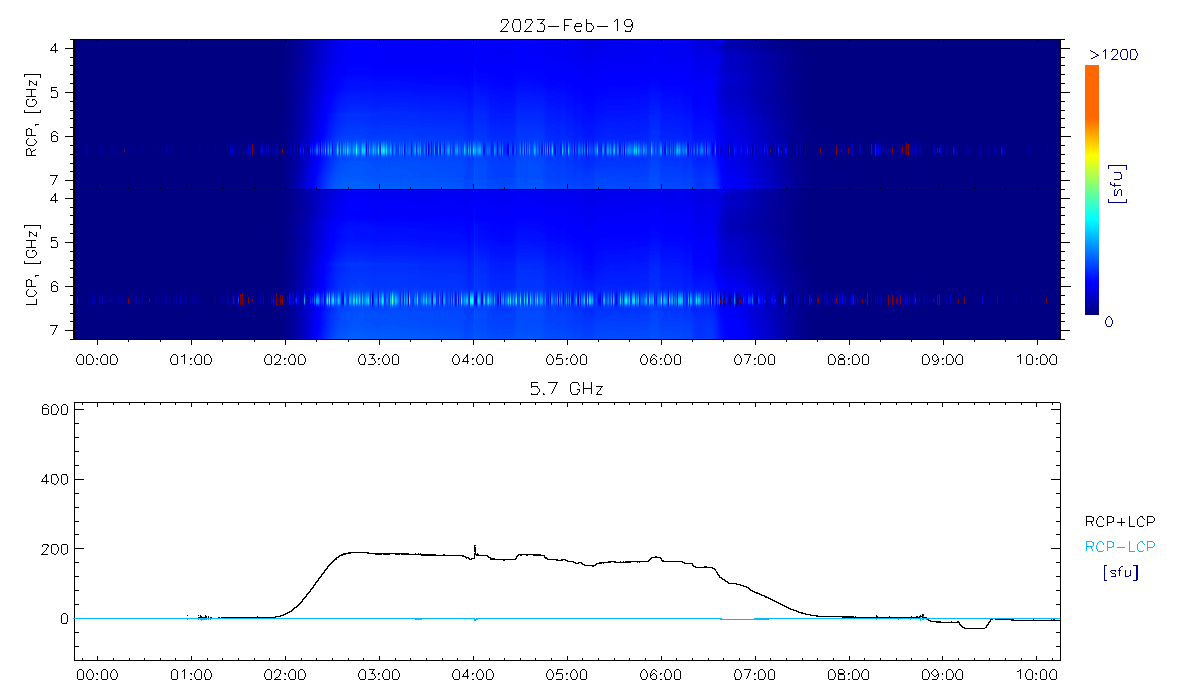The height and width of the screenshot is (700, 1200).
Task: Click the 2023-Feb-19 date title
Action: click(x=567, y=26)
